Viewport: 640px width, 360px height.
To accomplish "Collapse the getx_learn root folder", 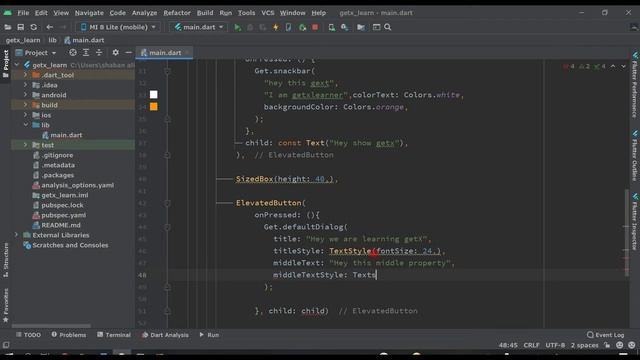I will point(17,65).
